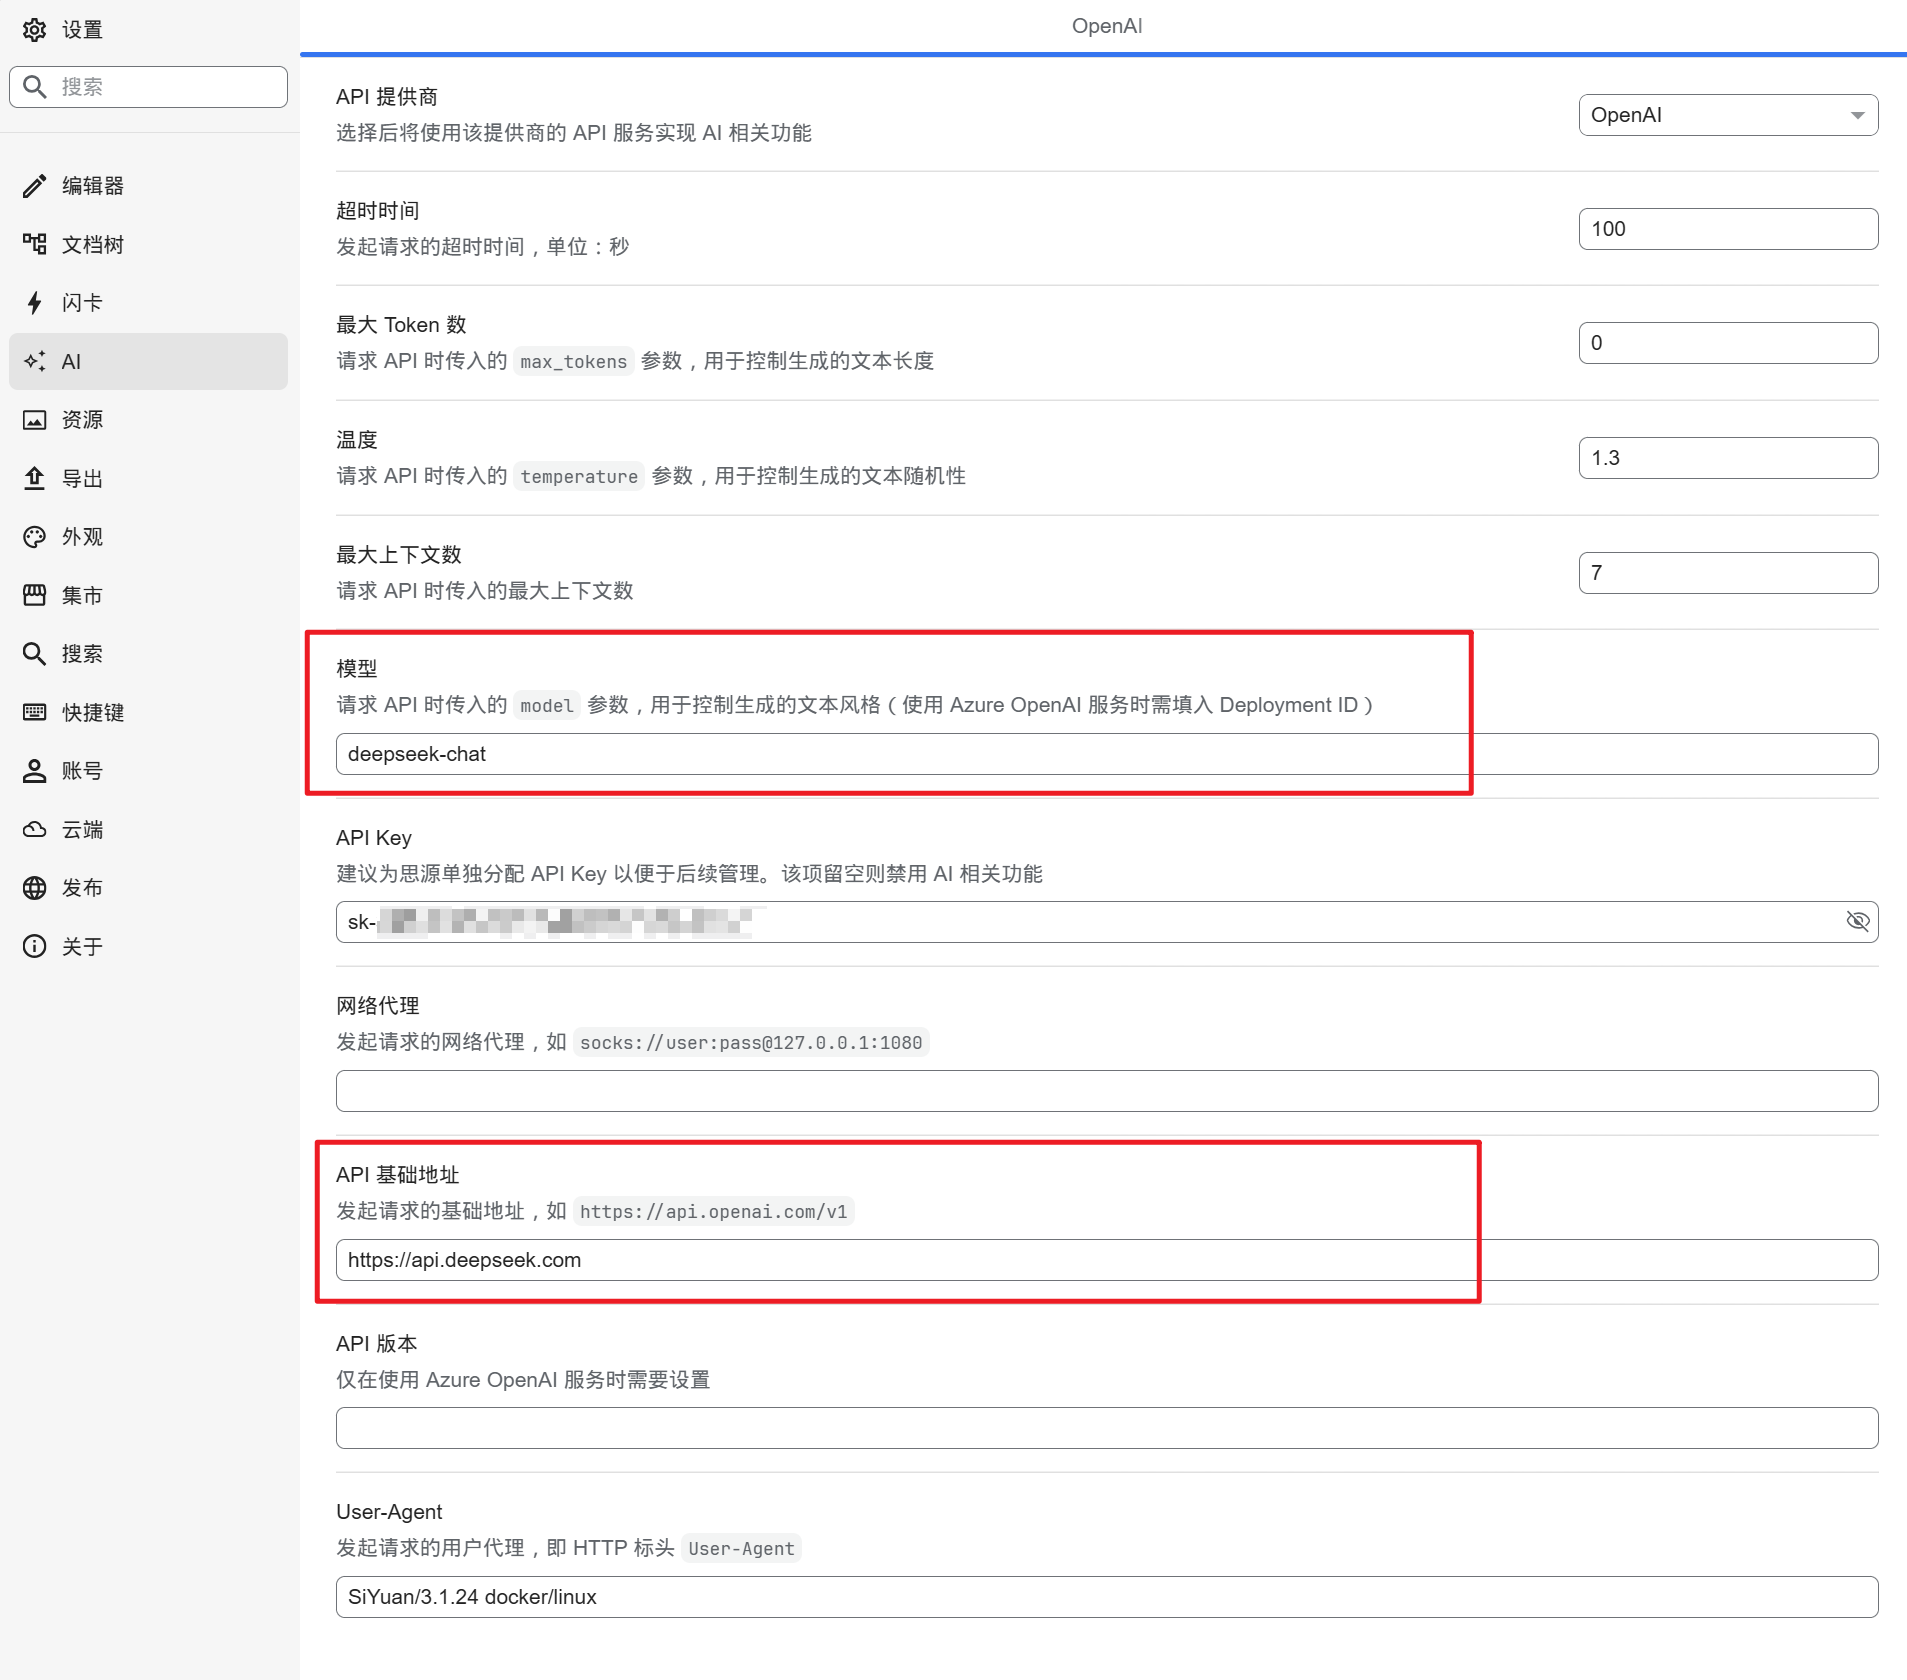The image size is (1907, 1680).
Task: Open 账号 settings section
Action: 148,771
